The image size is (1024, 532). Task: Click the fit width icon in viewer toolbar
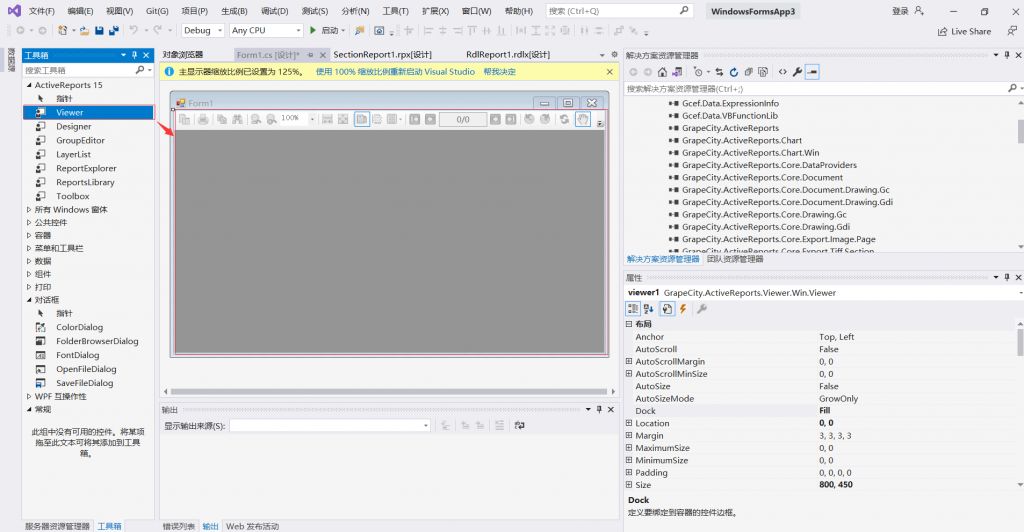tap(327, 119)
